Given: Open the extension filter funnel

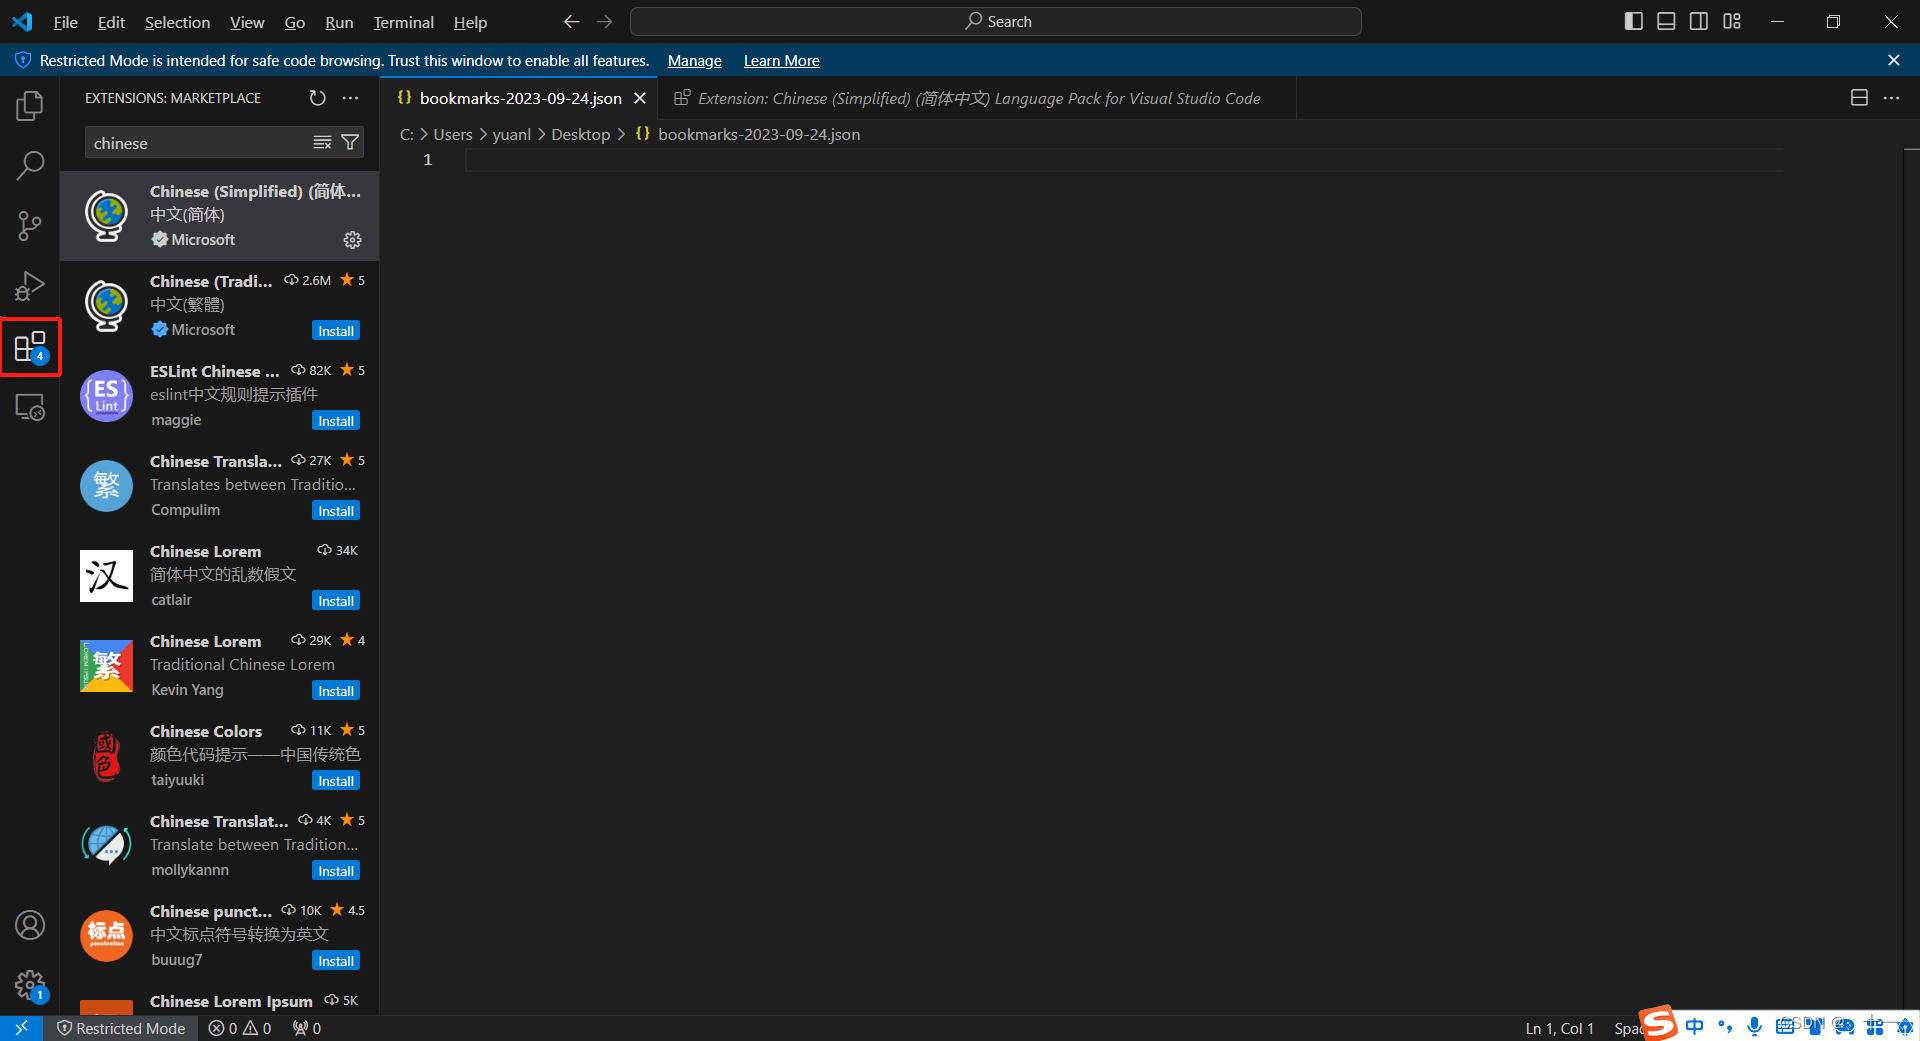Looking at the screenshot, I should point(350,143).
